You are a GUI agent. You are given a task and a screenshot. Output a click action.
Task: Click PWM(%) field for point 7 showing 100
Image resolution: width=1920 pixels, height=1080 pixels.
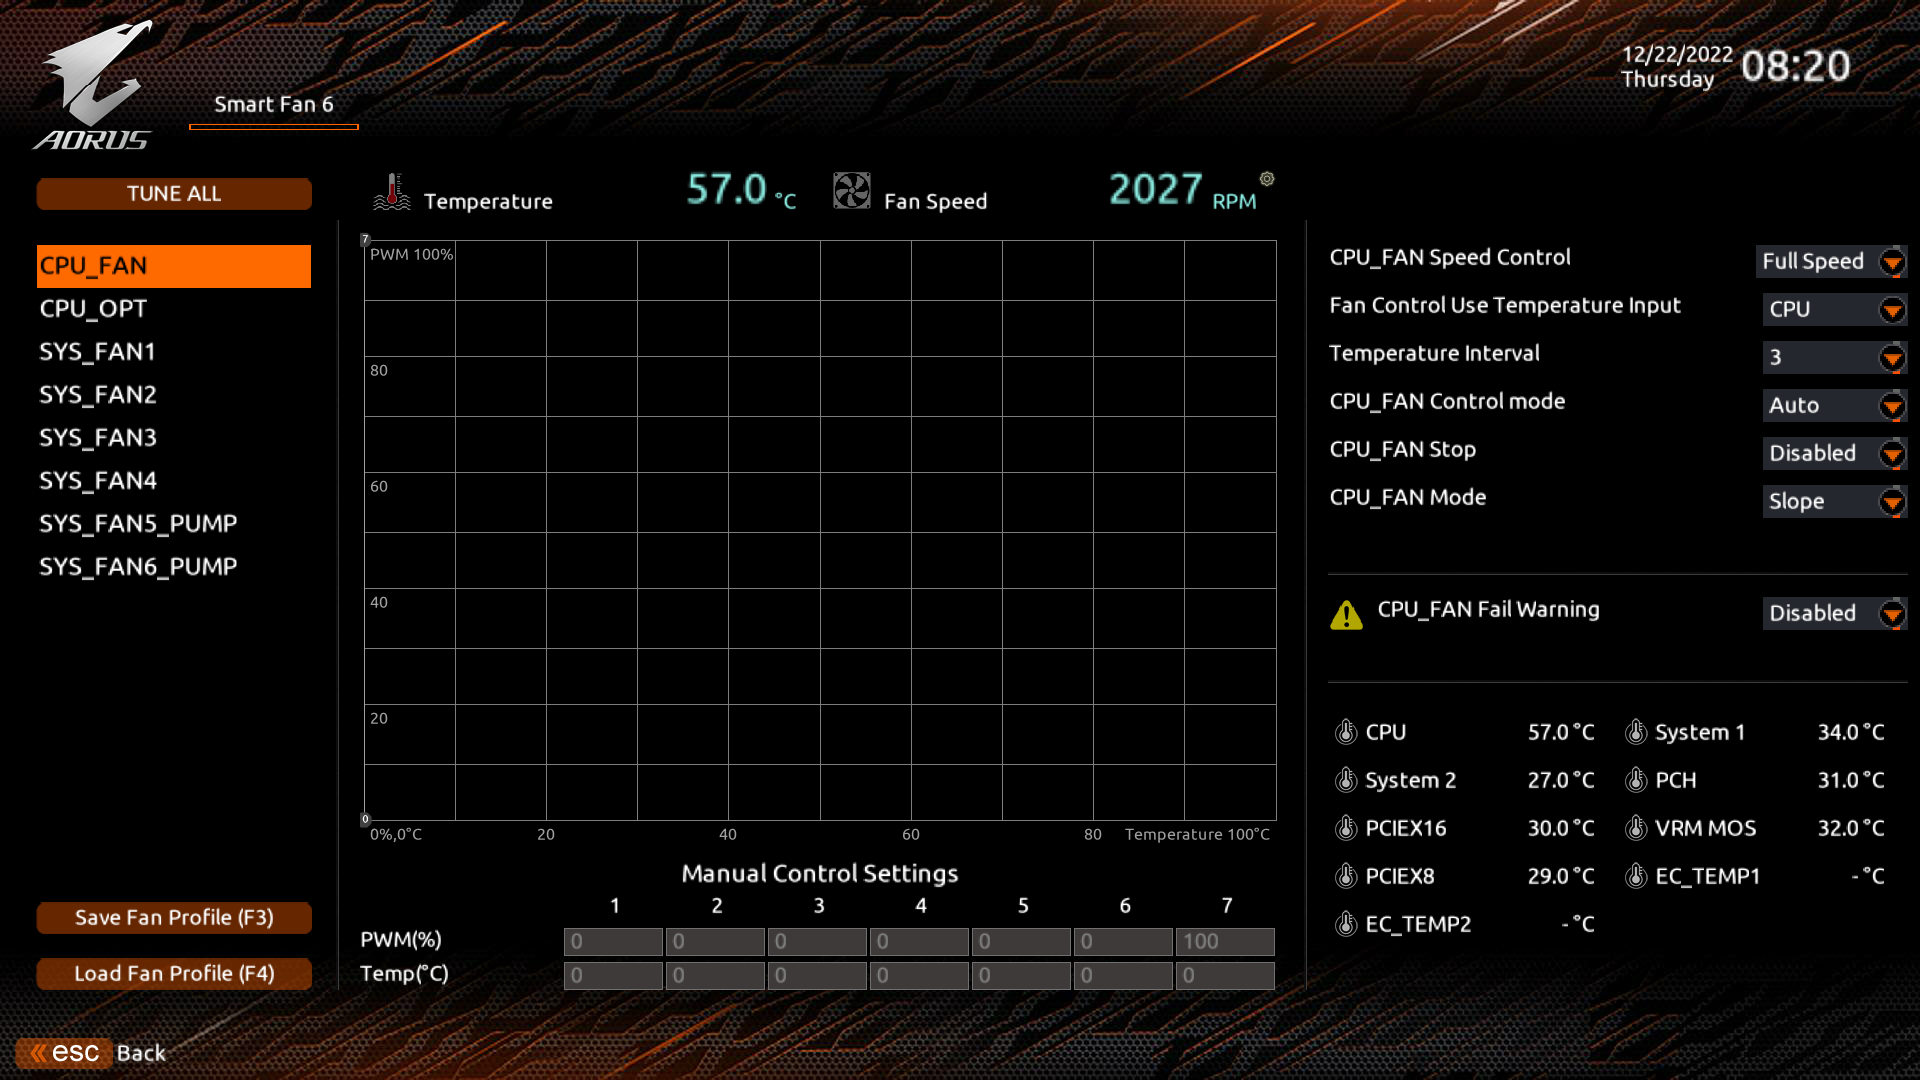tap(1226, 942)
